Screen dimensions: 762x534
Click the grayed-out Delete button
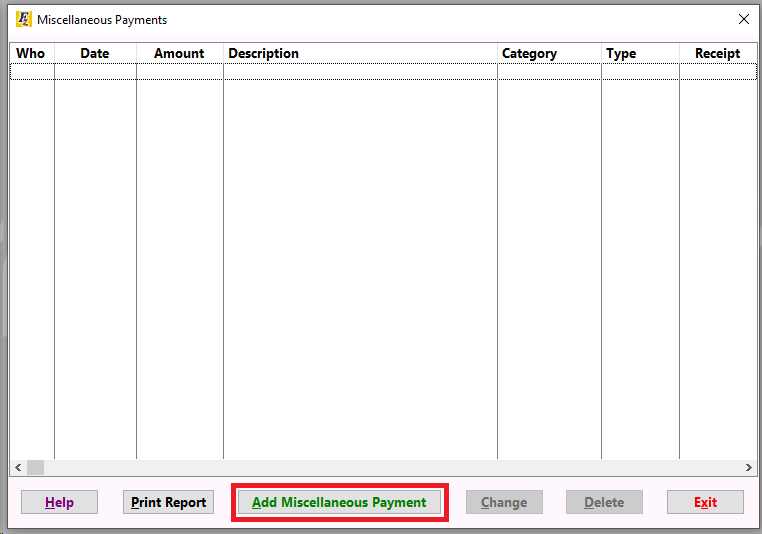coord(604,502)
